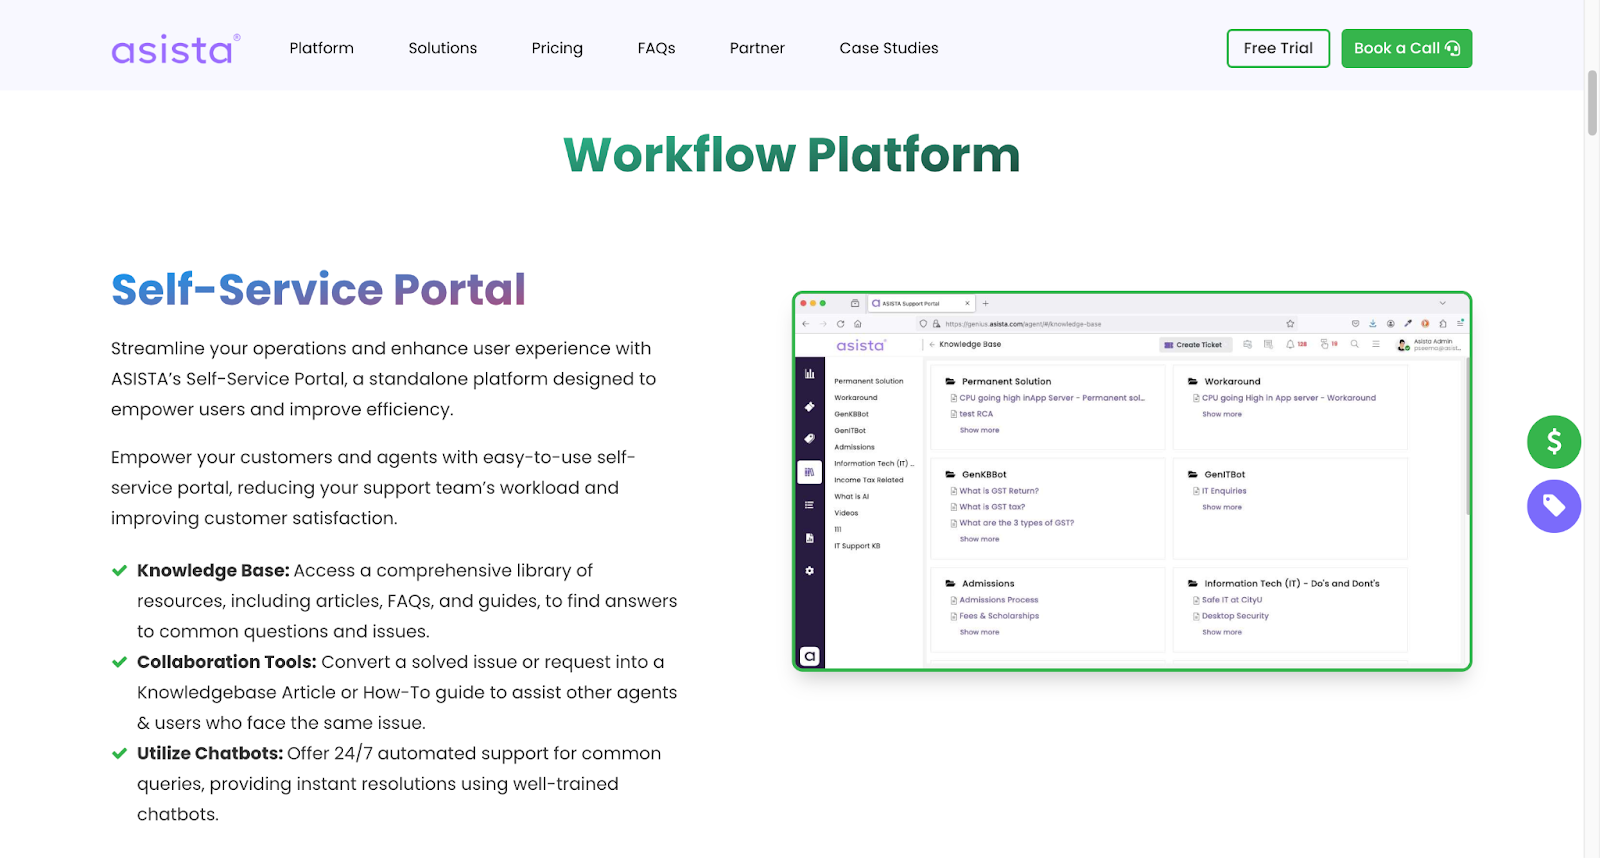Click the address bar URL in the screenshot
This screenshot has width=1600, height=858.
coord(1023,324)
